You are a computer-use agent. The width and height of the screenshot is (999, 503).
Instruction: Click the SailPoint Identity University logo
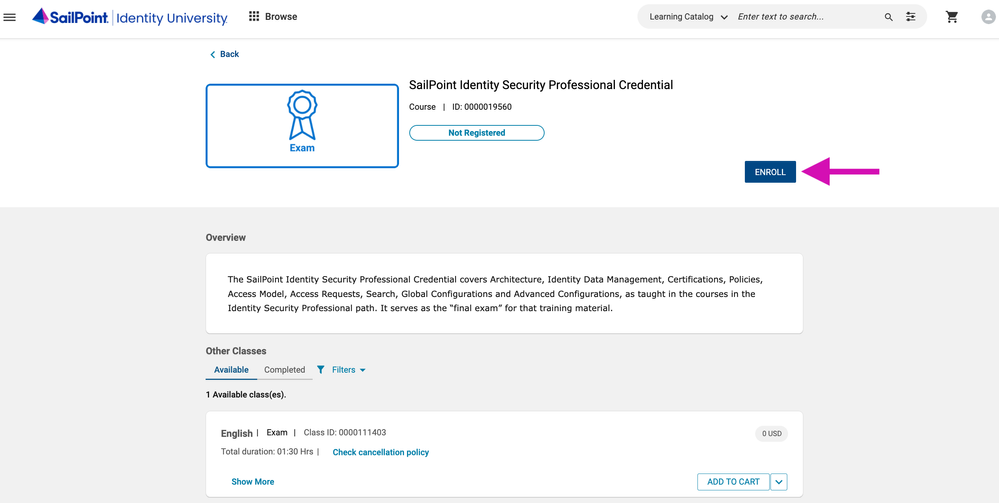point(130,17)
